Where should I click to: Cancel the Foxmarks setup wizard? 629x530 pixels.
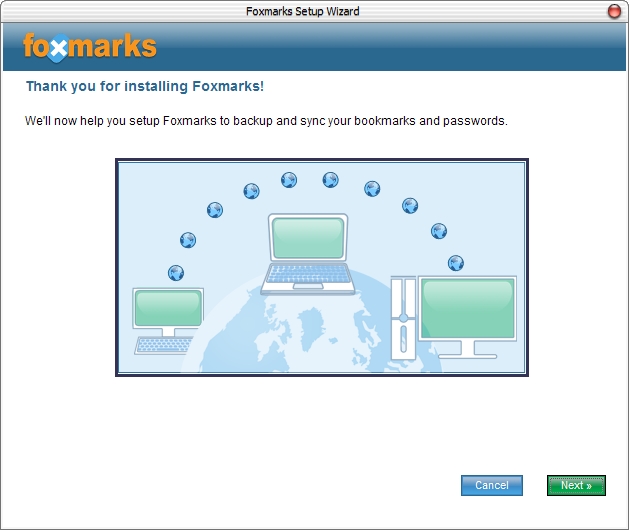point(491,485)
